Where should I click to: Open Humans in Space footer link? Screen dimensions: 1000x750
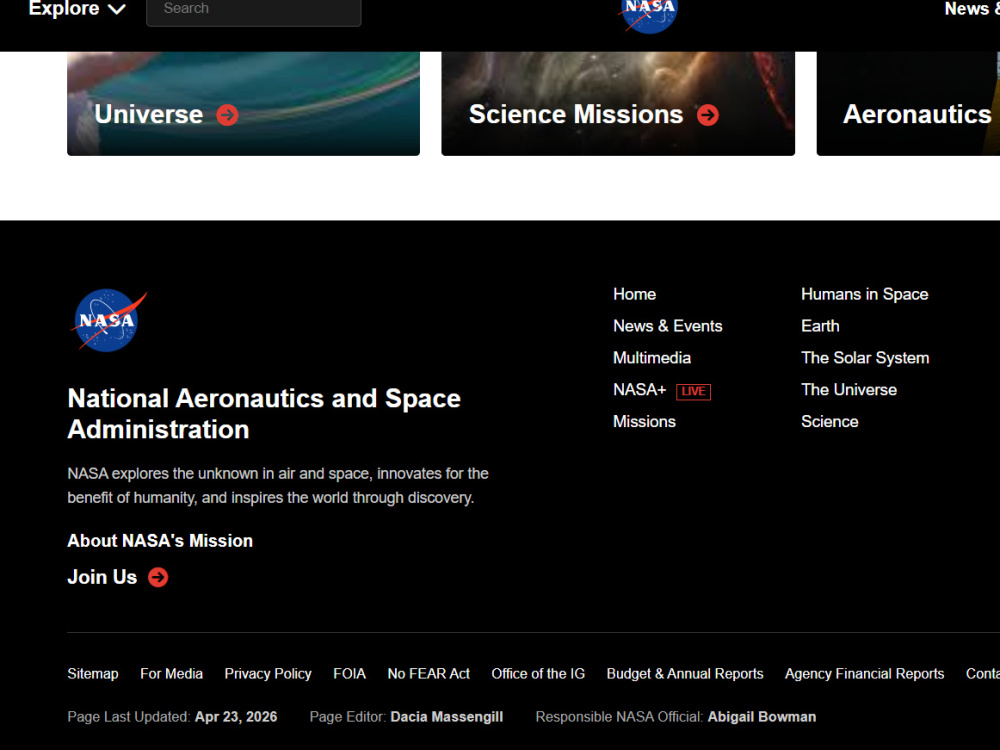click(x=865, y=294)
